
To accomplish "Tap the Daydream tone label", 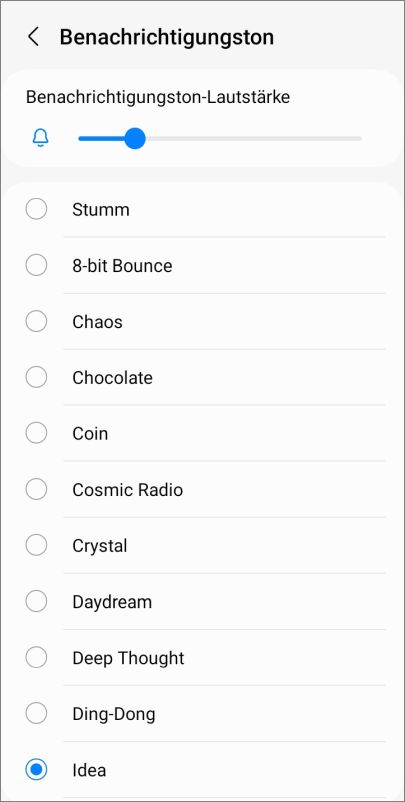I will click(x=112, y=602).
